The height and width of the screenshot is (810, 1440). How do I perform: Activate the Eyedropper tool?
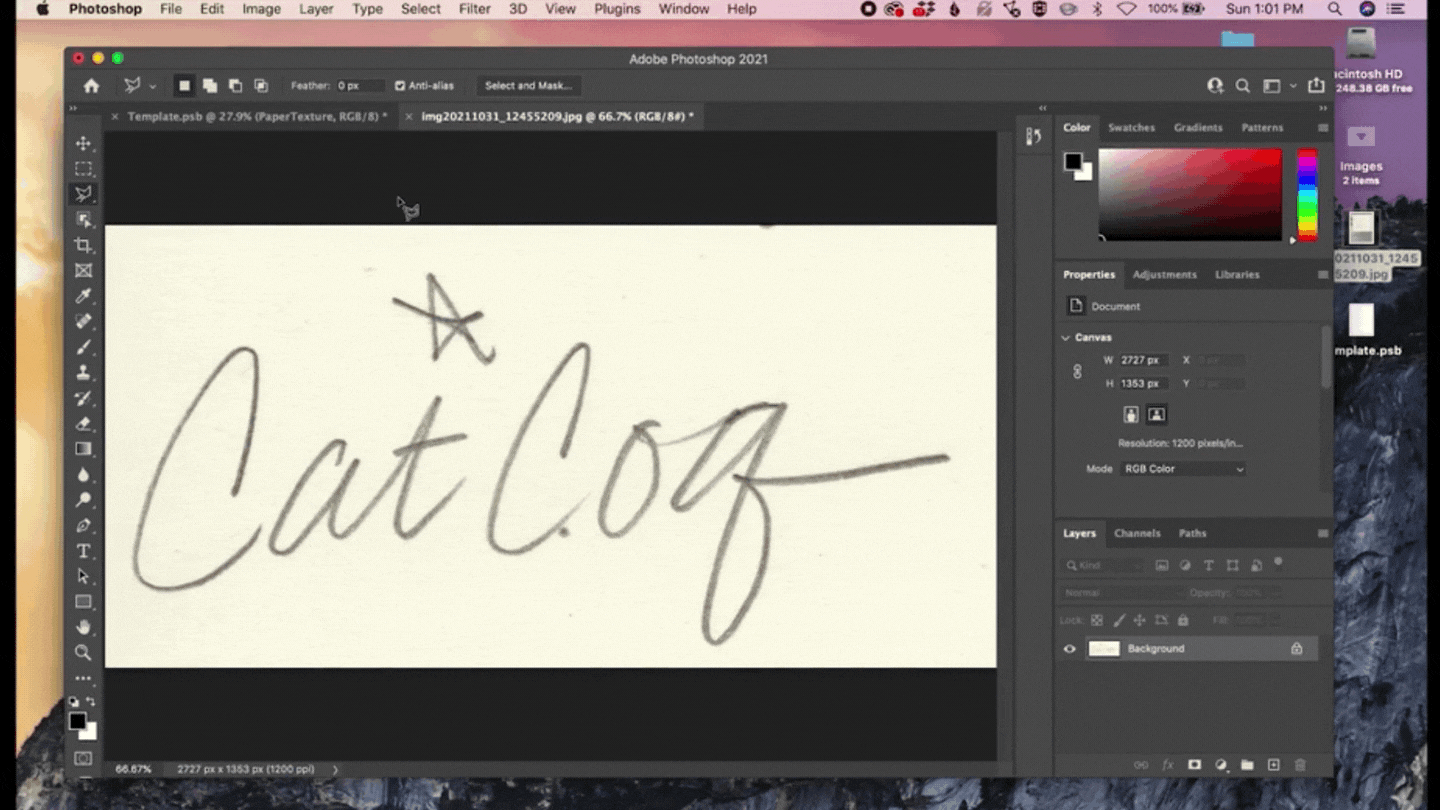(84, 296)
